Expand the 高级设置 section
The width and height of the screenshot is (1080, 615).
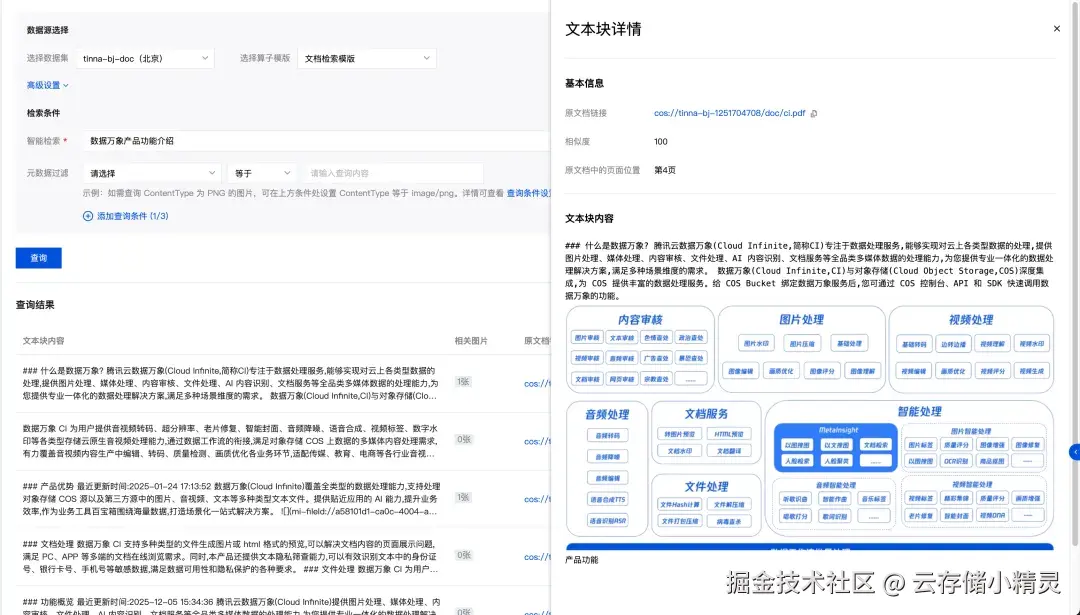(48, 85)
